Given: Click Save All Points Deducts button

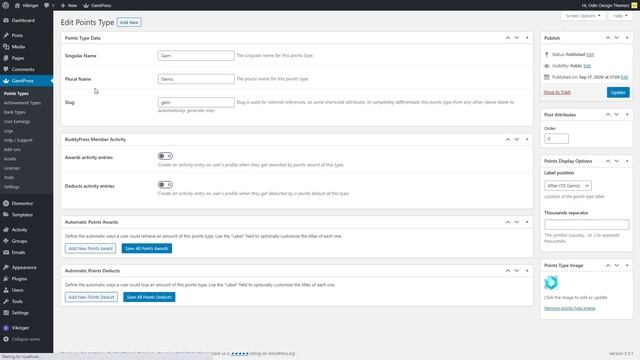Looking at the screenshot, I should point(149,297).
